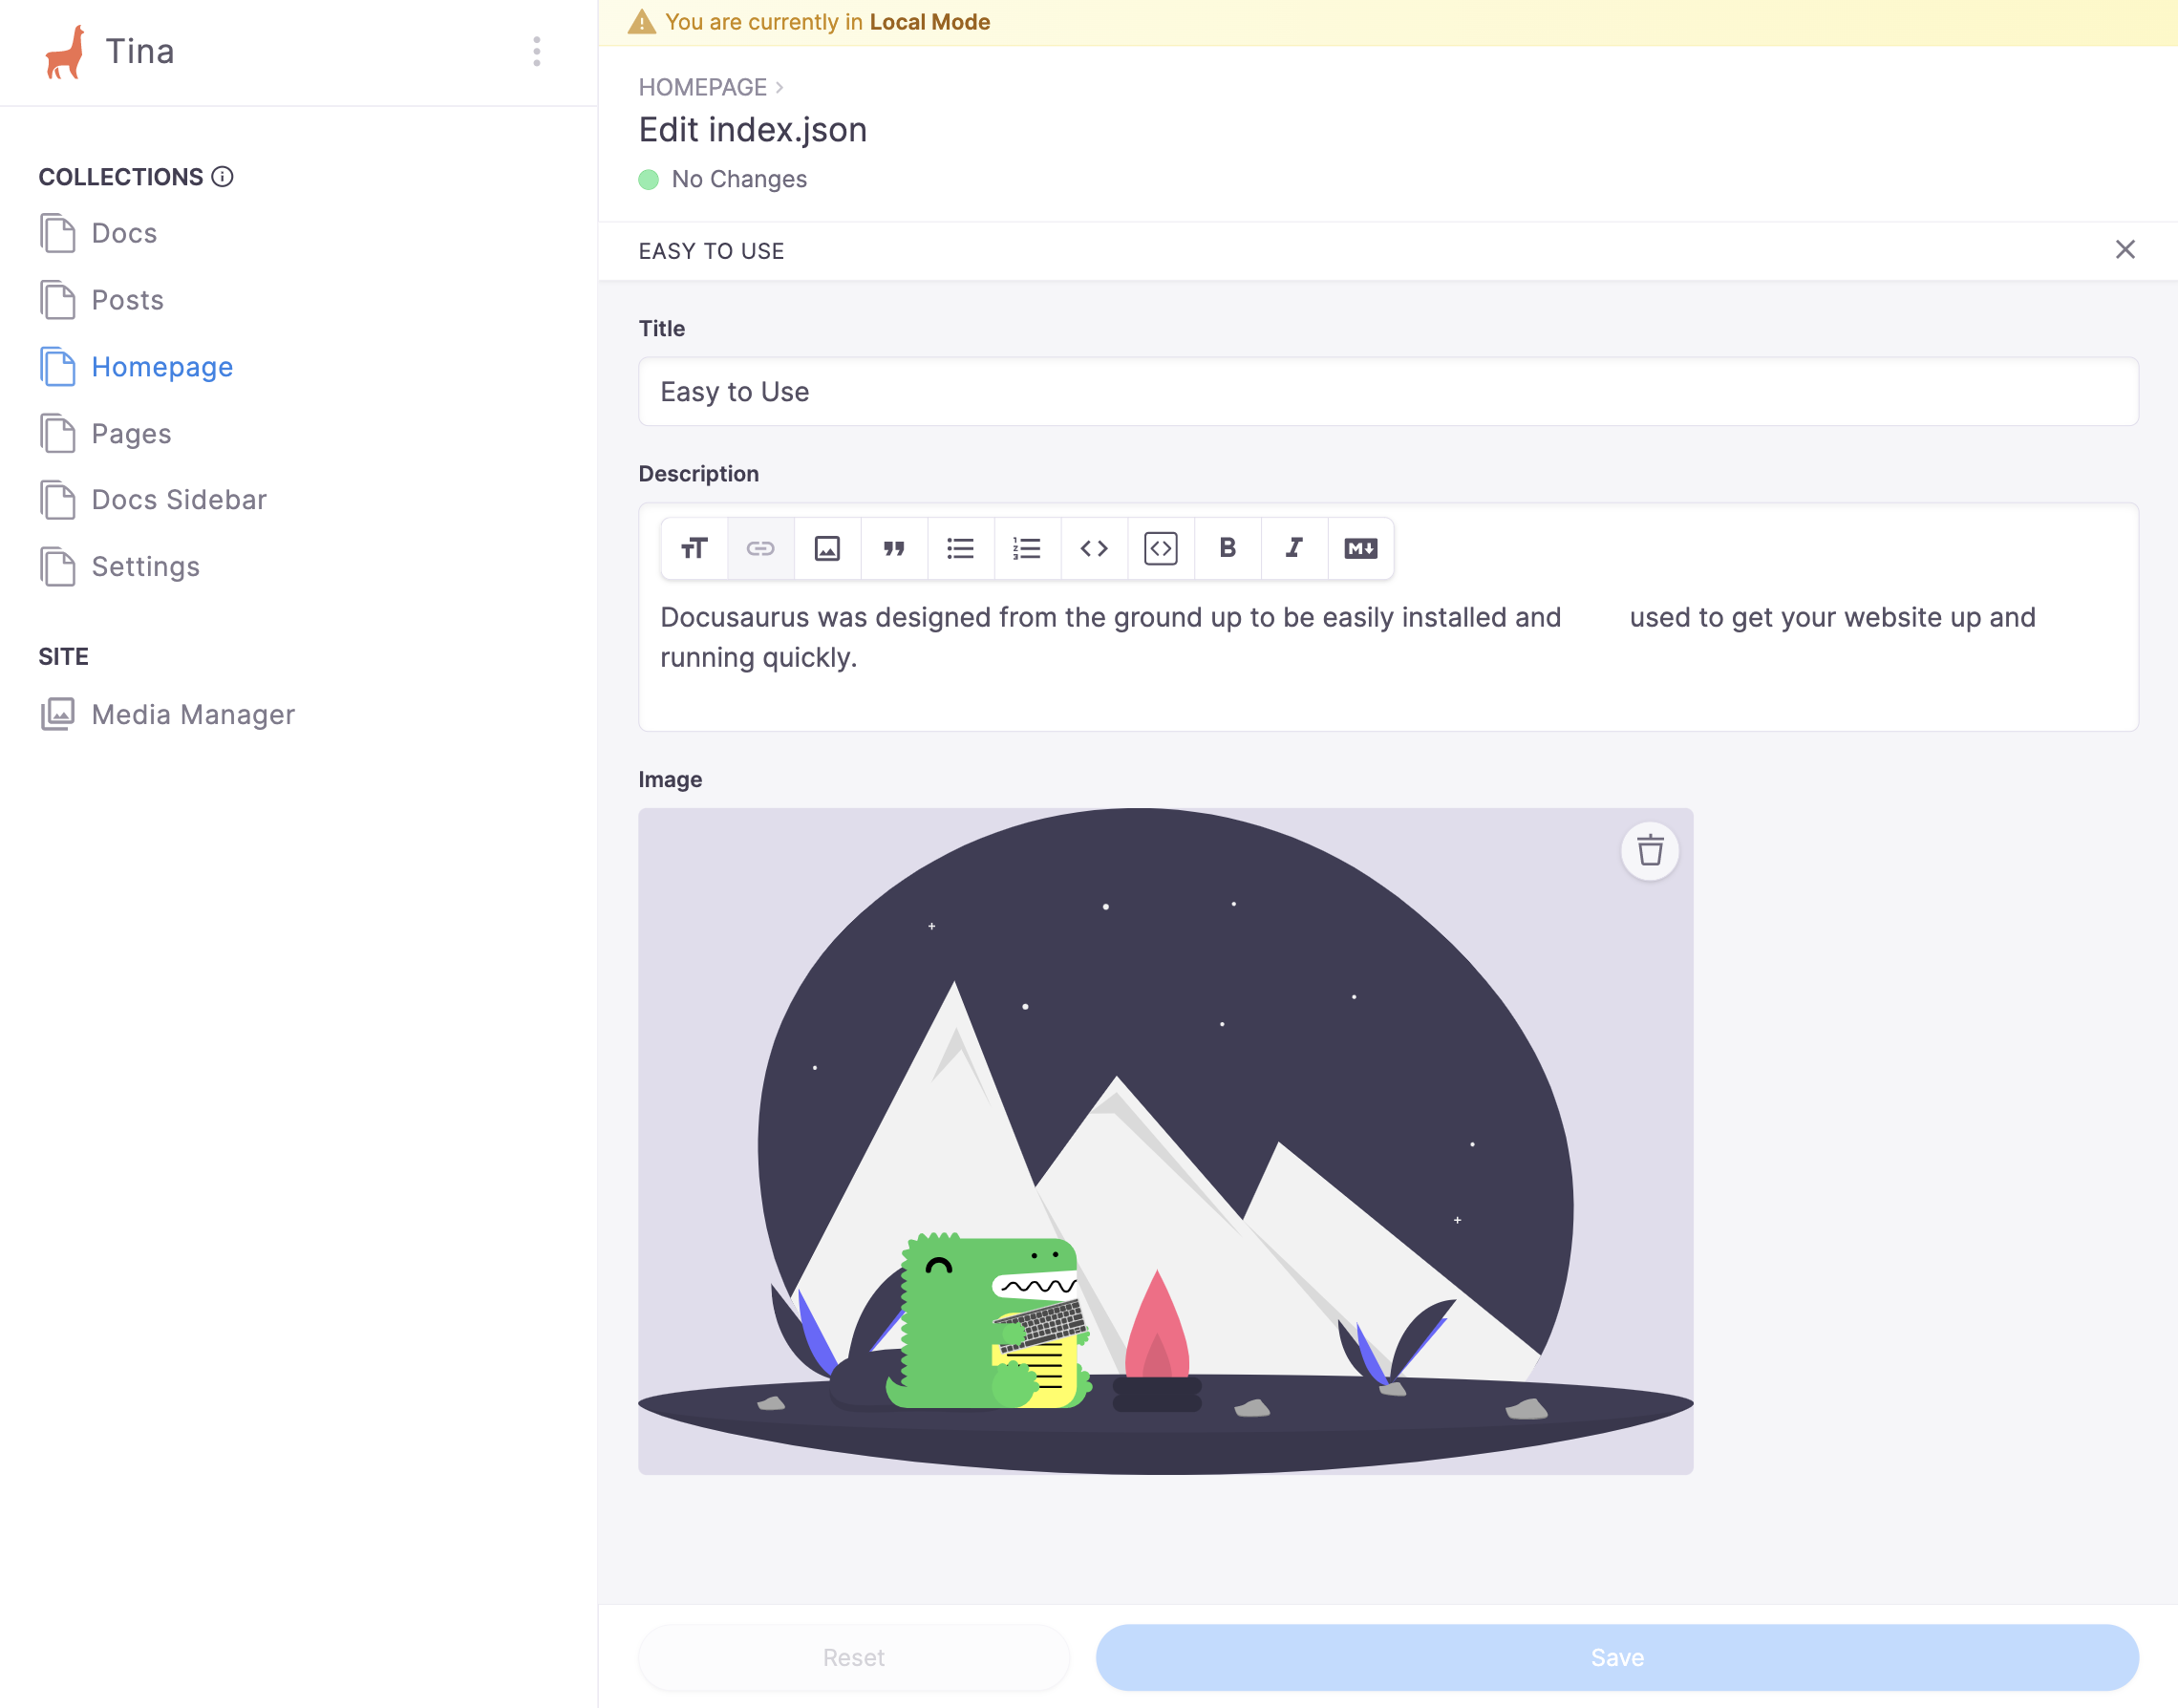Toggle Markdown mode icon
This screenshot has height=1708, width=2178.
[1361, 548]
